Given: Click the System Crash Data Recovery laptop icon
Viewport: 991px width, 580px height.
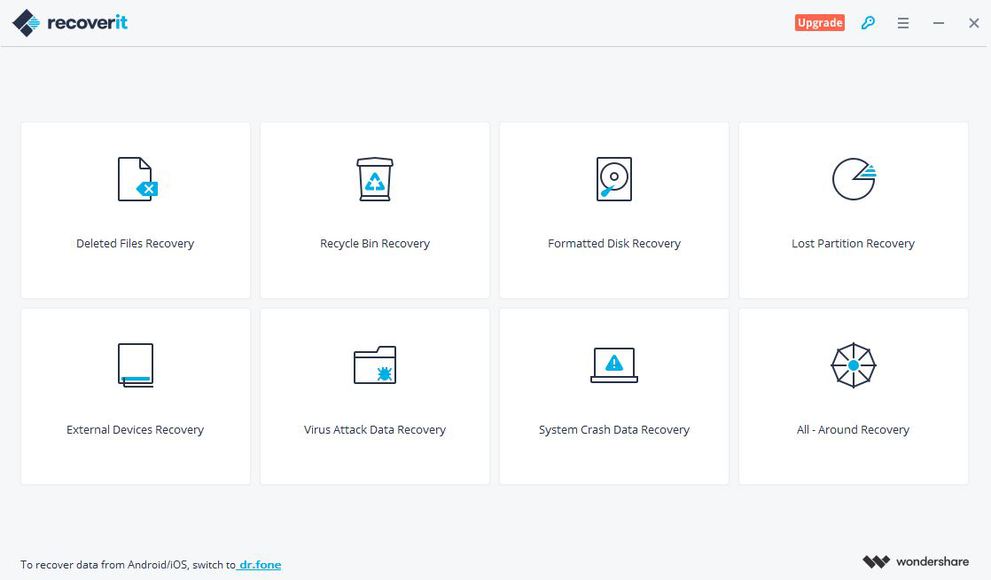Looking at the screenshot, I should [x=614, y=365].
